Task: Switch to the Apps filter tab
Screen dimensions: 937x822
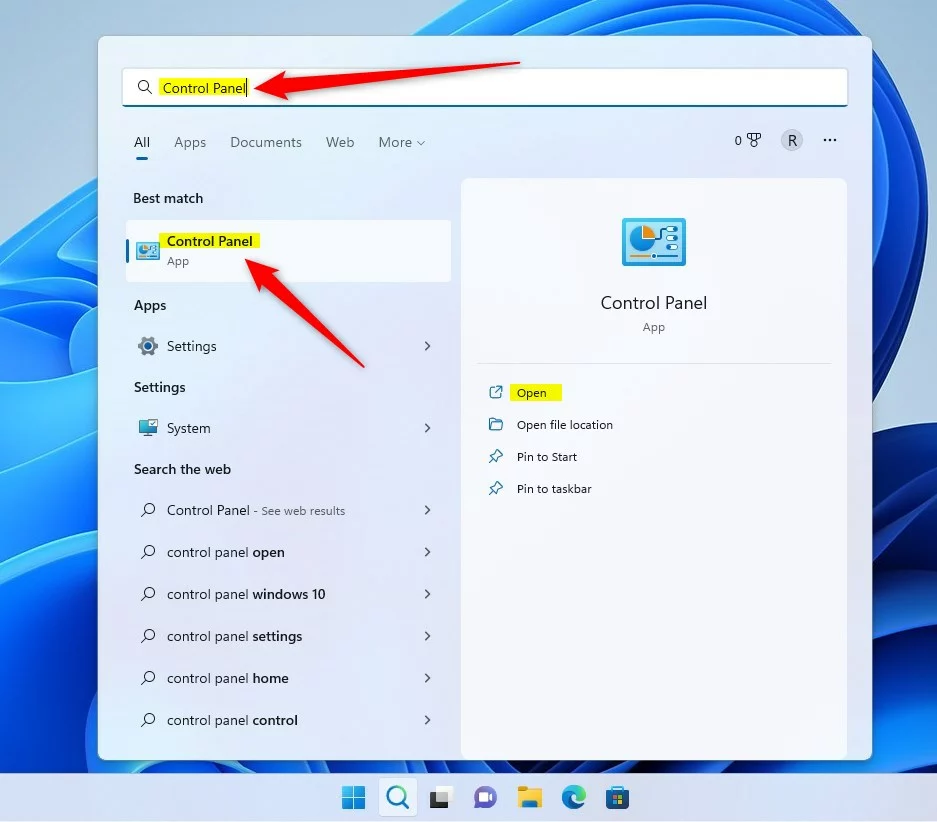Action: click(190, 142)
